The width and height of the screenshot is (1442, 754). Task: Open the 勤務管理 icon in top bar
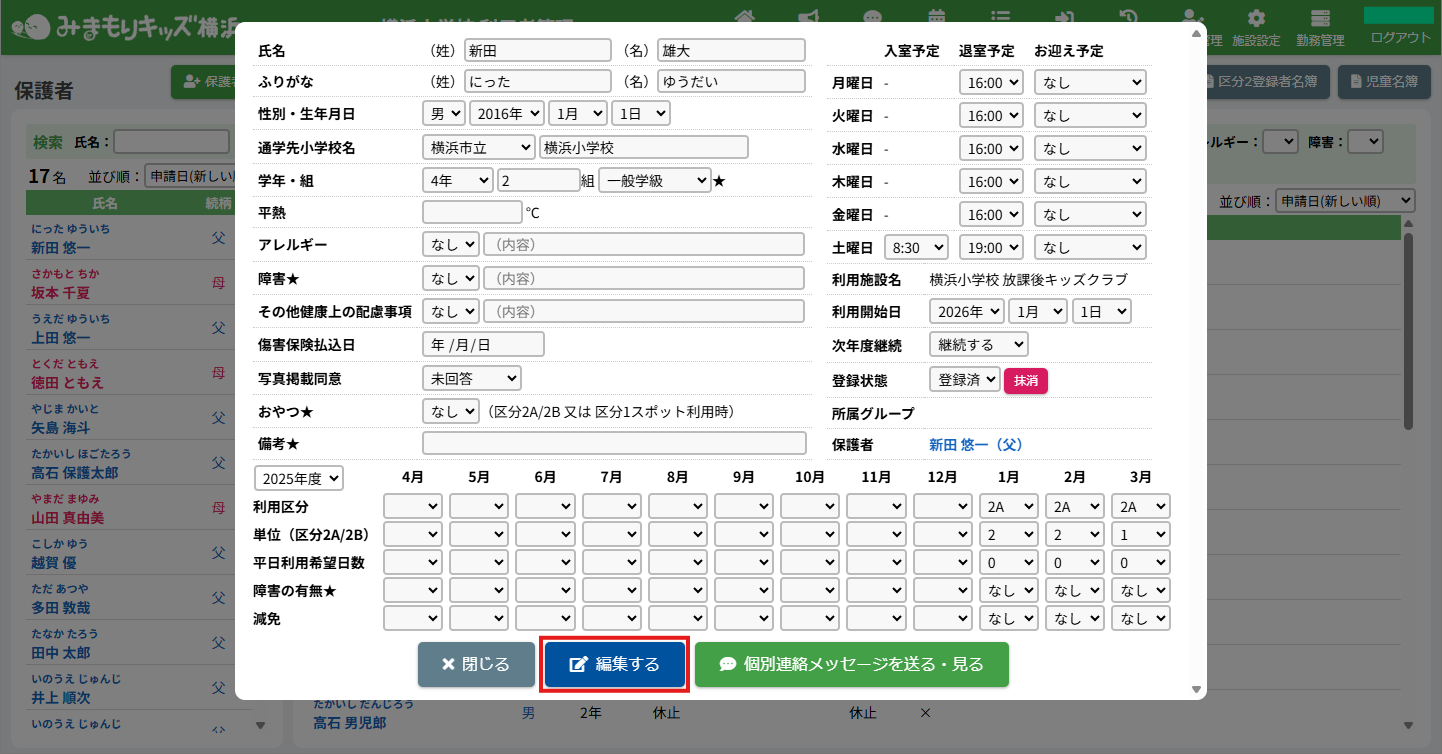(x=1320, y=18)
